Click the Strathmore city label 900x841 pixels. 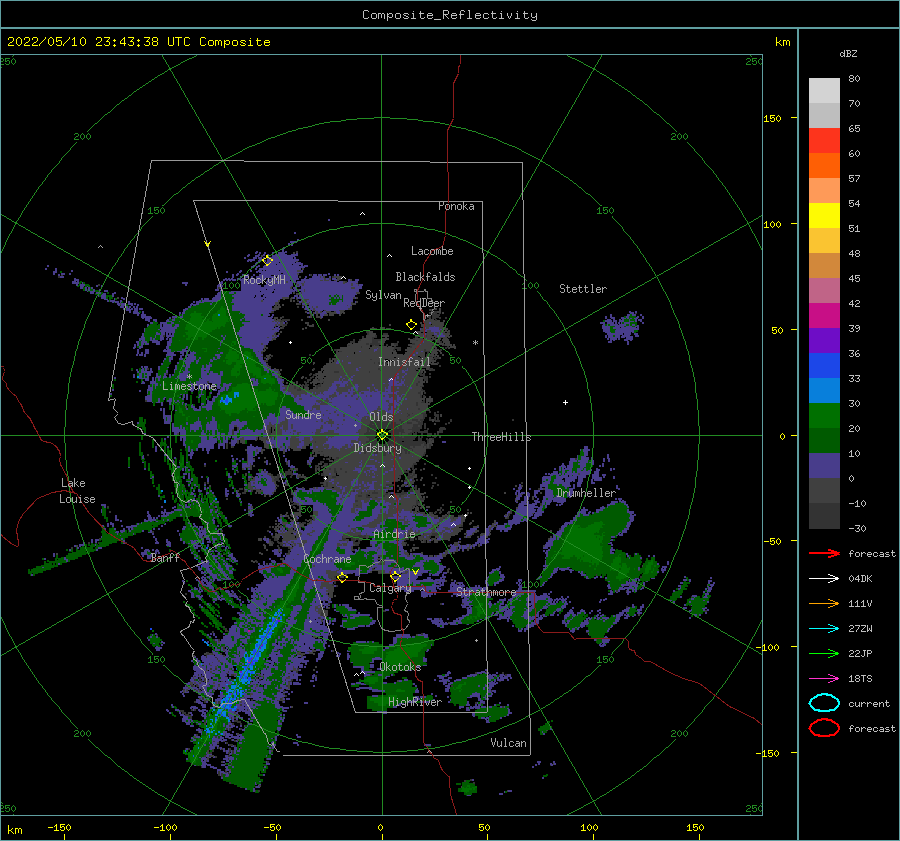point(486,592)
